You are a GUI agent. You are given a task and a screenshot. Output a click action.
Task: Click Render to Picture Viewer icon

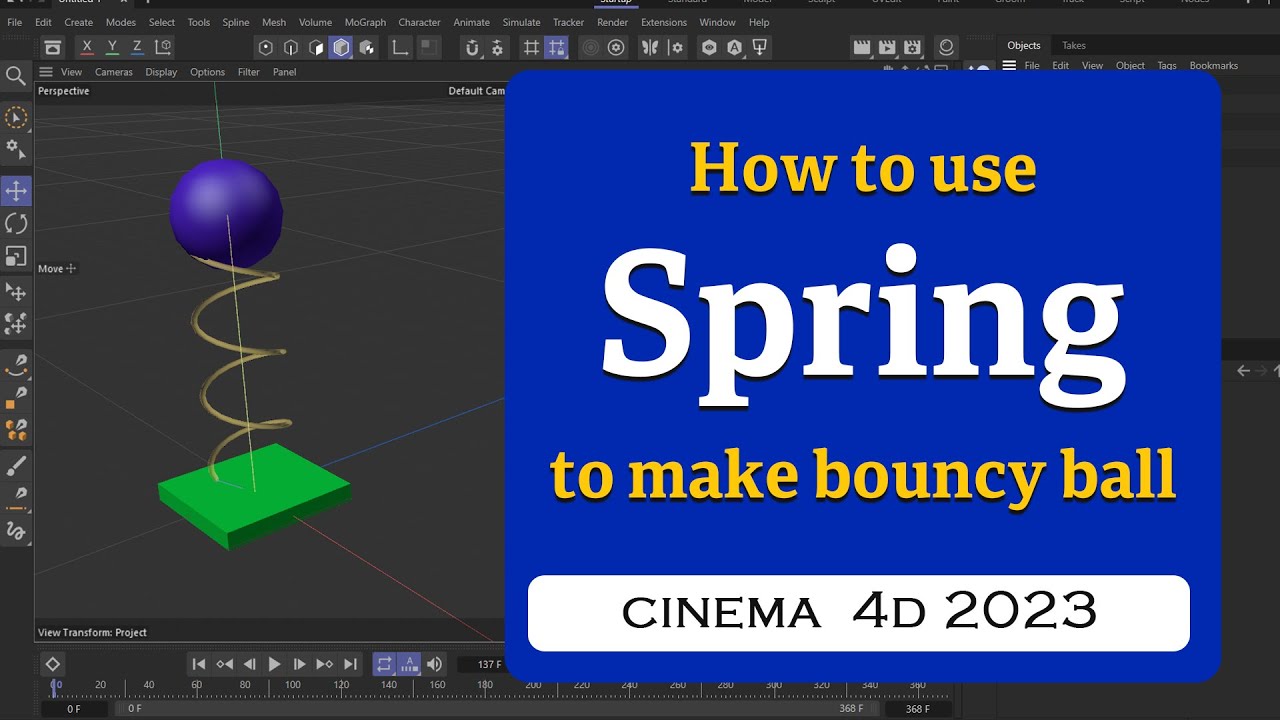coord(886,47)
